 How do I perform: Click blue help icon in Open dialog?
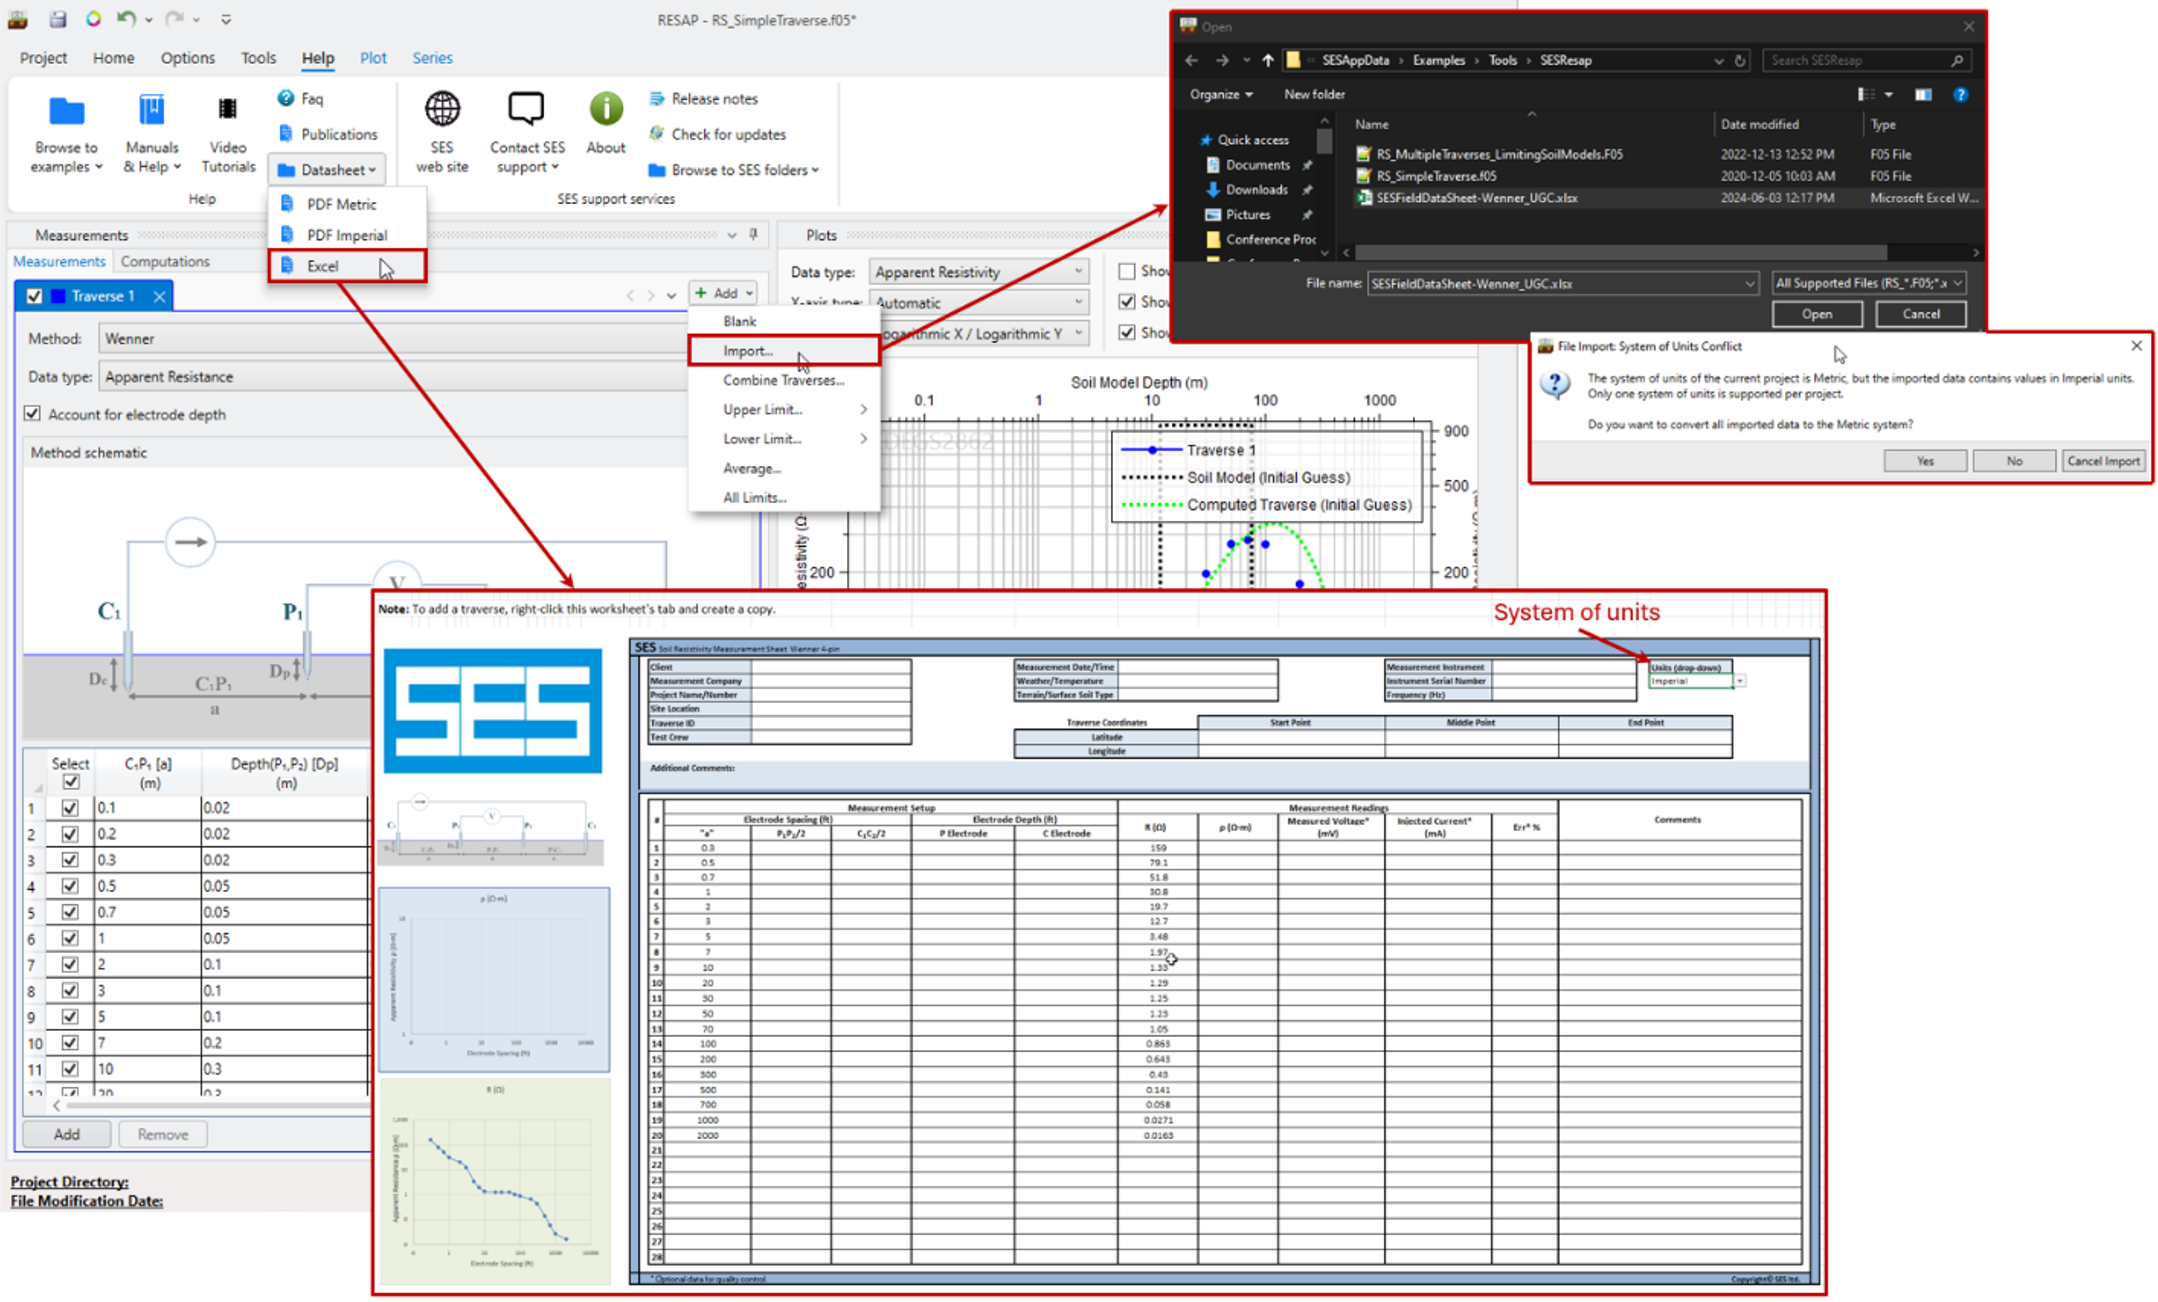pyautogui.click(x=1961, y=94)
